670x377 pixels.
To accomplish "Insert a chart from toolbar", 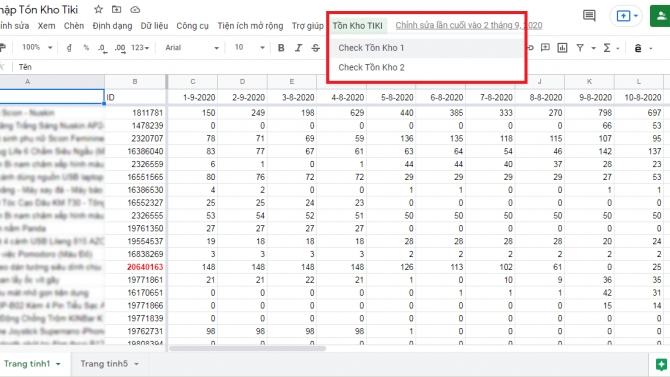I will (x=562, y=48).
